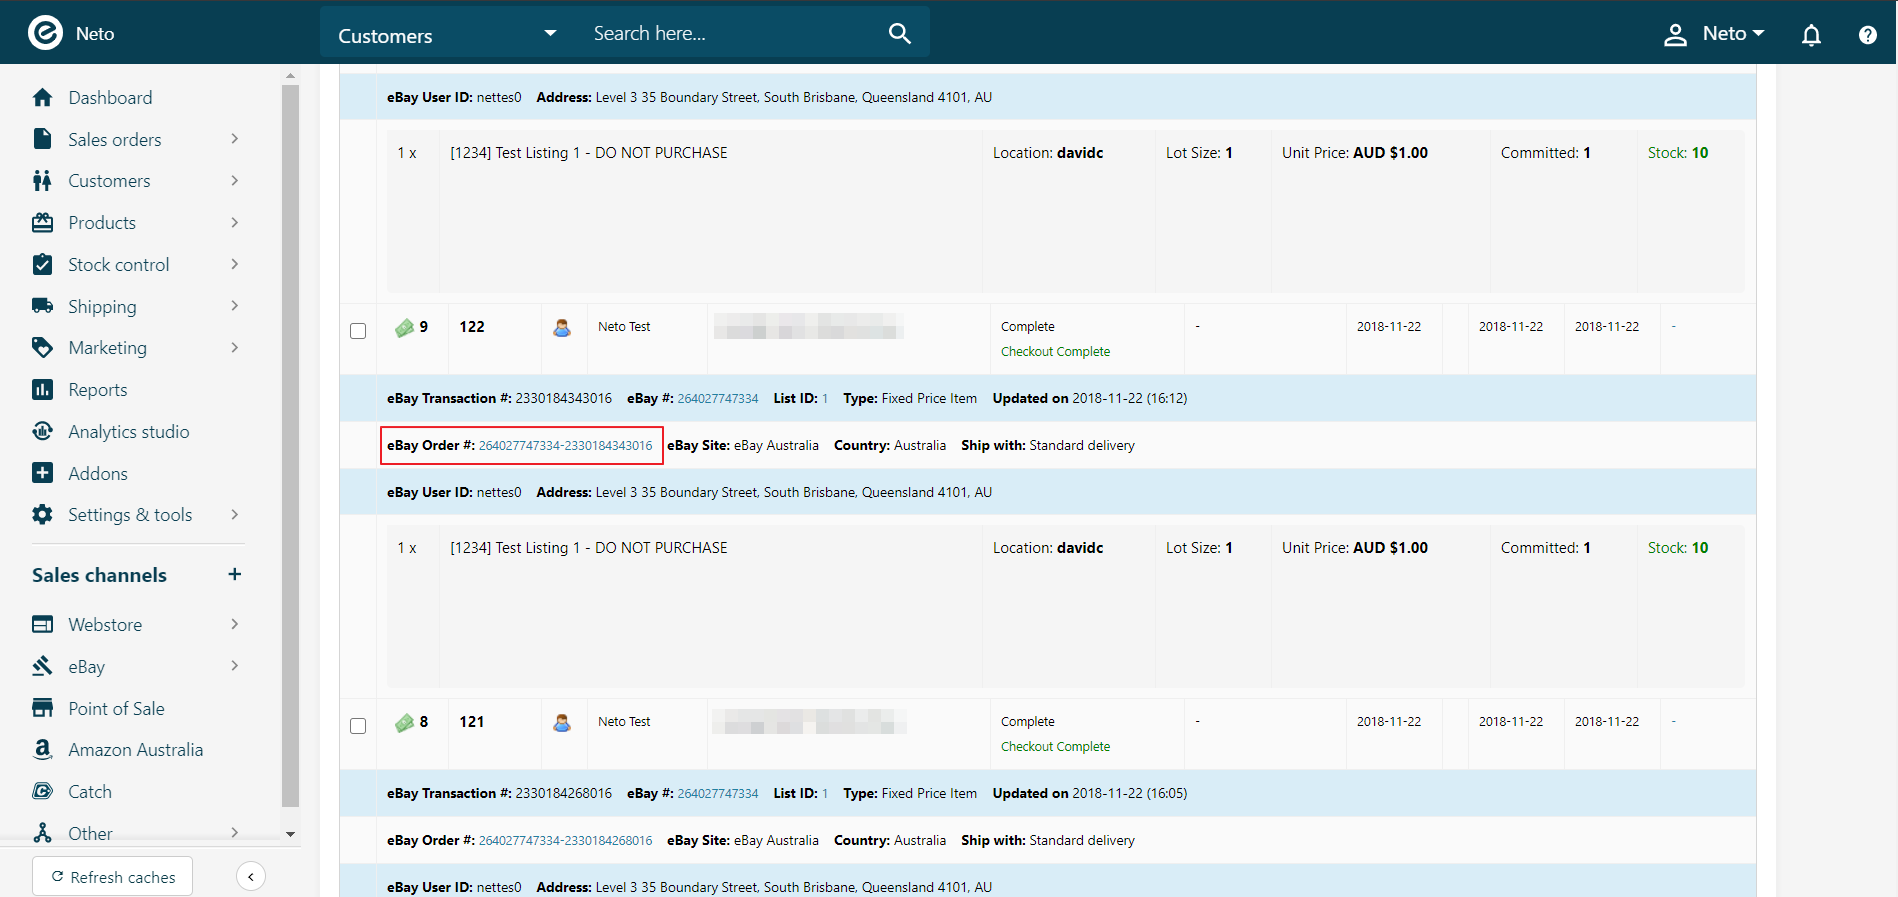Click into the Search here field
This screenshot has height=897, width=1898.
[x=730, y=33]
